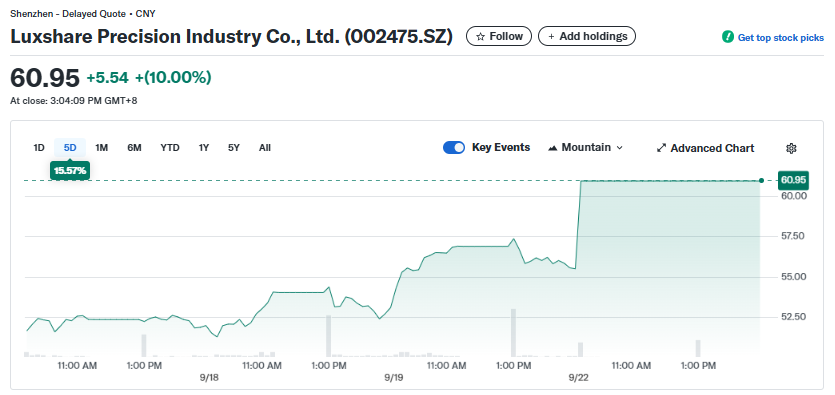
Task: Click the +(10.00%) percent change text
Action: coord(173,78)
